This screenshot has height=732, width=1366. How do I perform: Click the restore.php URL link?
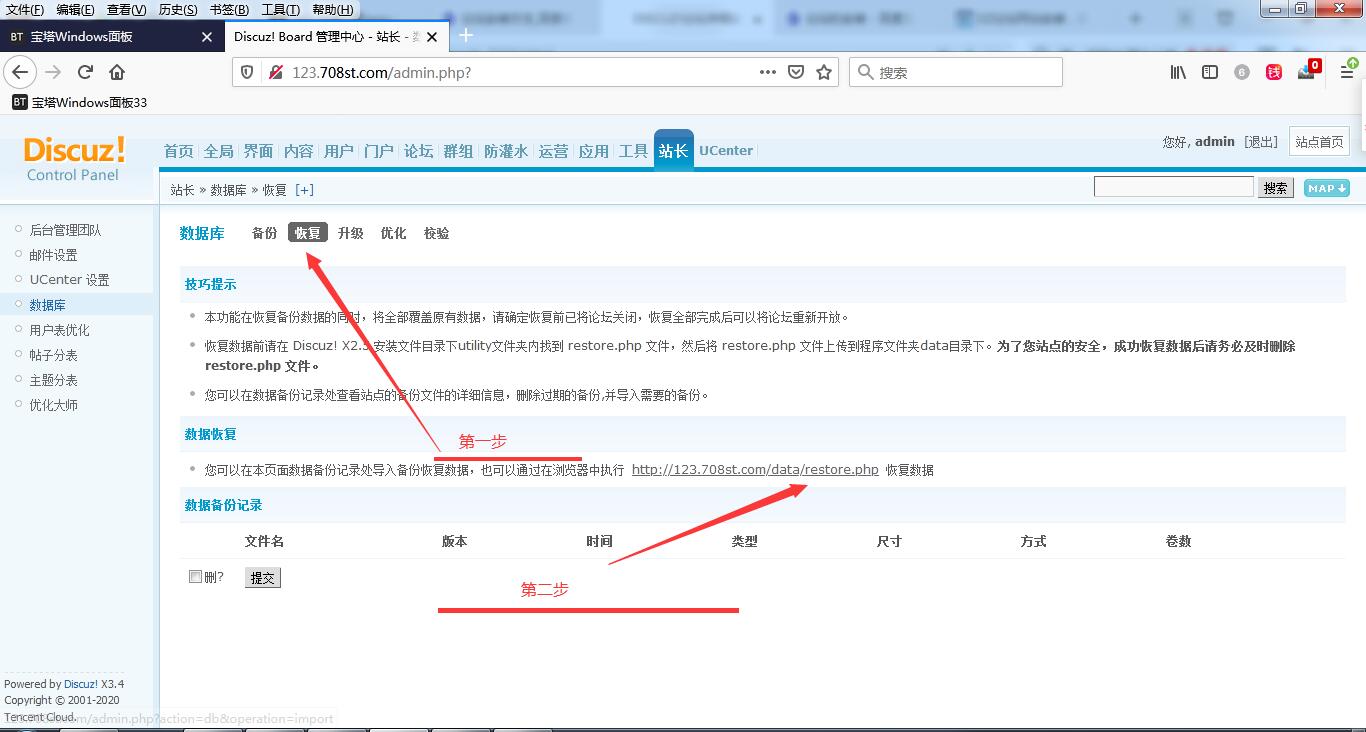click(755, 470)
